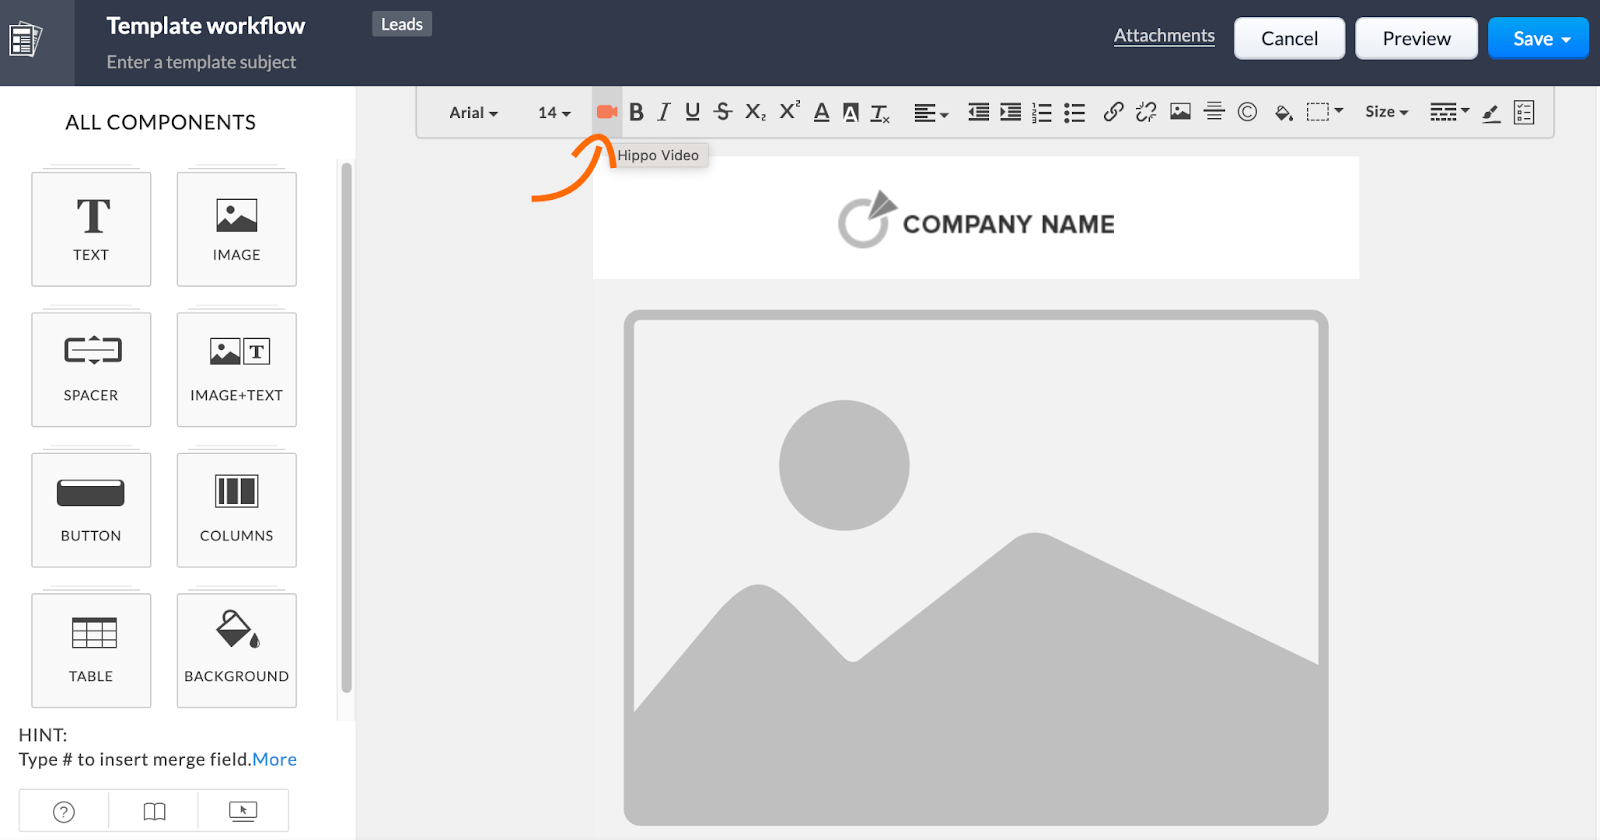Toggle underline formatting
1600x840 pixels.
point(692,112)
